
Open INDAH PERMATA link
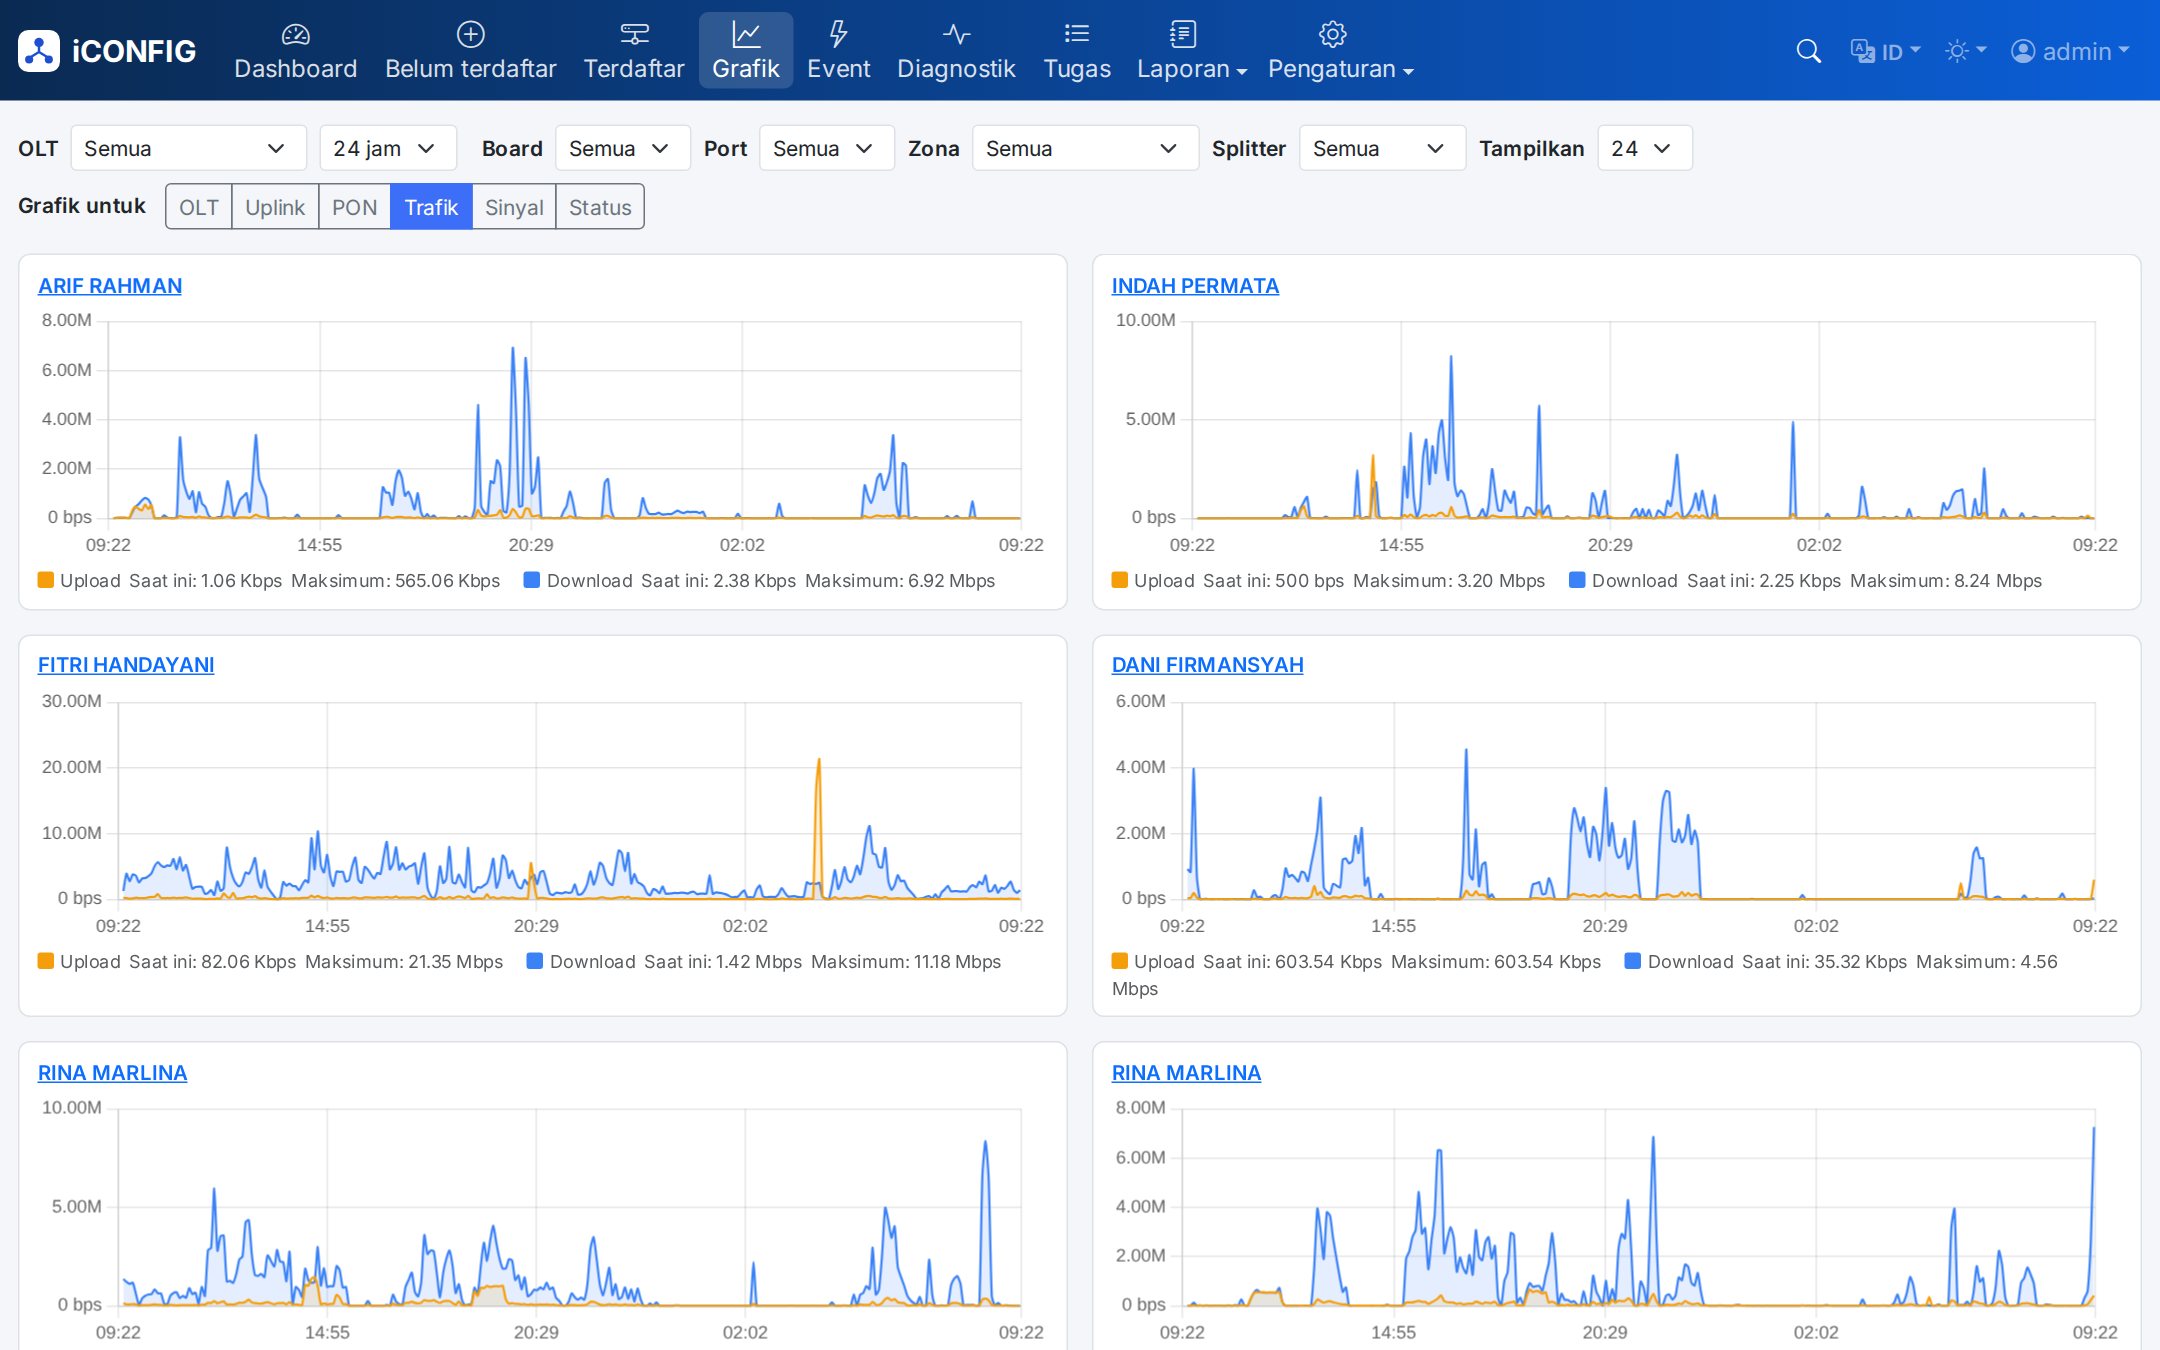tap(1195, 286)
